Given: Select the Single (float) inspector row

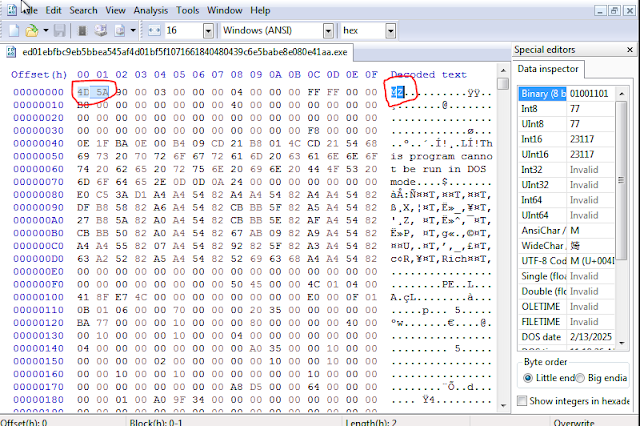Looking at the screenshot, I should (x=567, y=276).
